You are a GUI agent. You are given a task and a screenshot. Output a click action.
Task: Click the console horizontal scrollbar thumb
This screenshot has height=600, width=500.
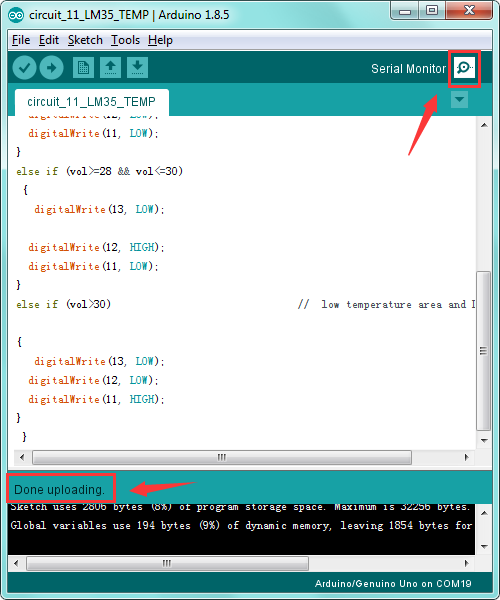click(167, 563)
